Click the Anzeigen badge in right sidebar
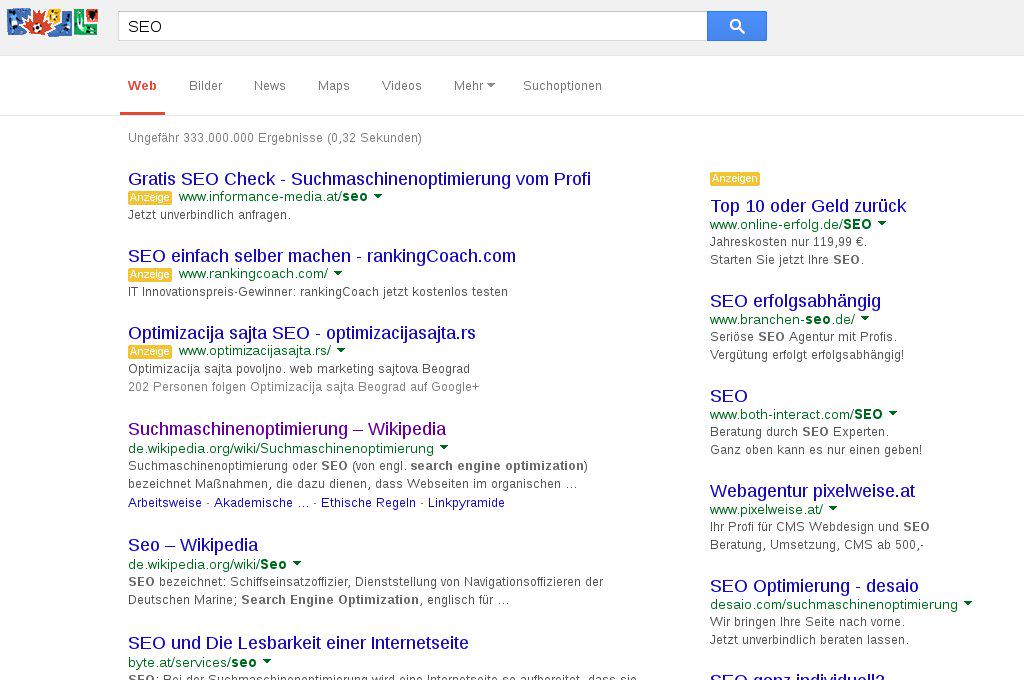Screen dimensions: 1024x680 [x=734, y=179]
